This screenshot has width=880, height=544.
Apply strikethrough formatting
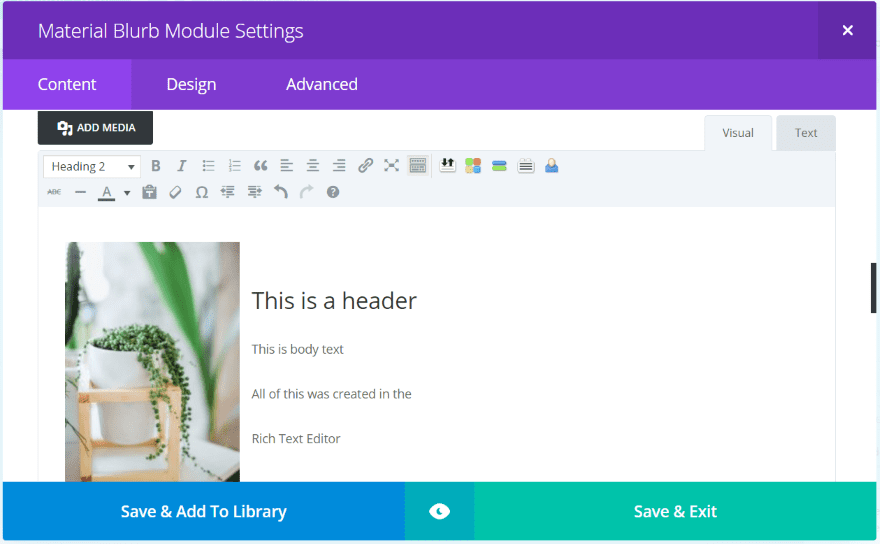tap(54, 192)
